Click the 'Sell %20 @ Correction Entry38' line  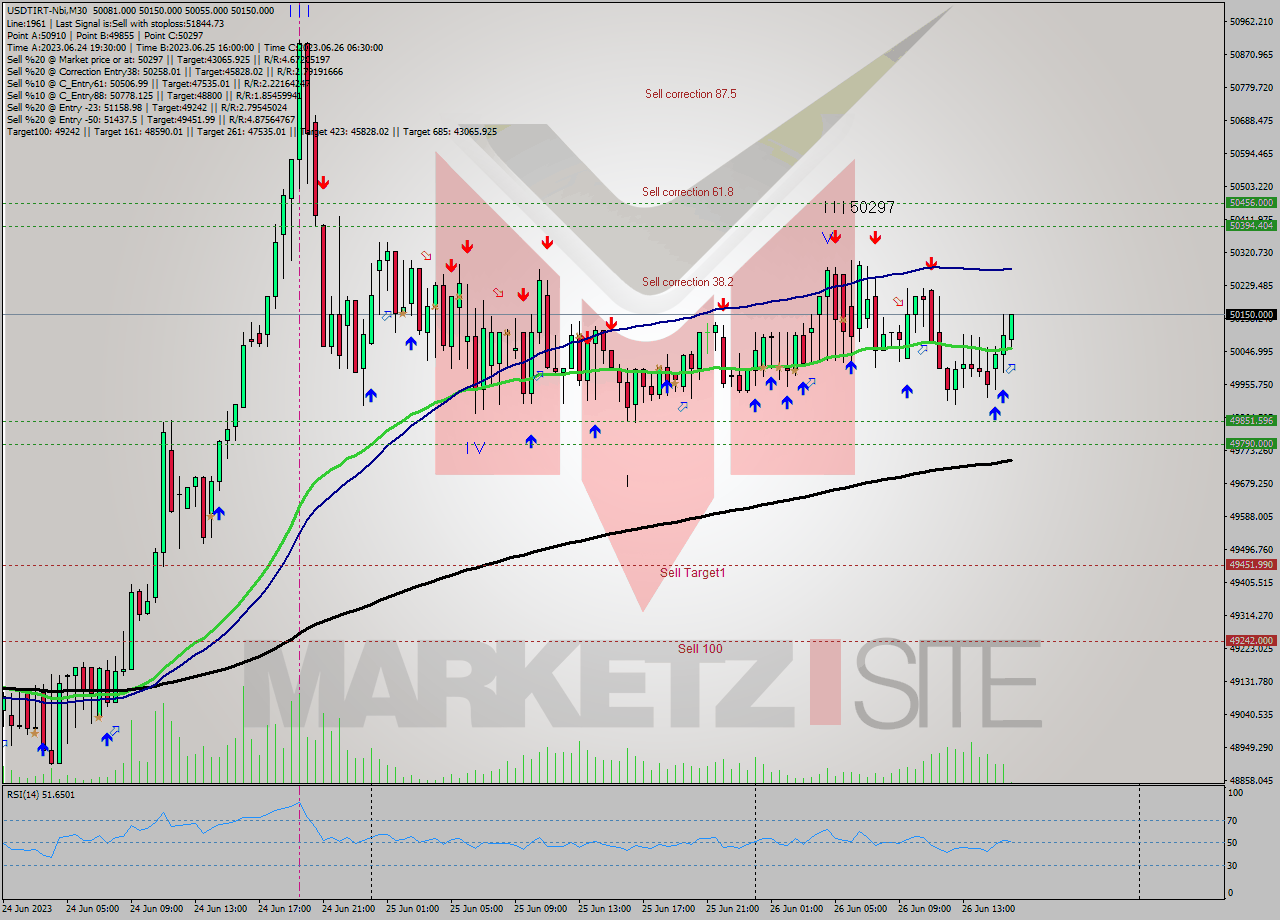click(175, 71)
